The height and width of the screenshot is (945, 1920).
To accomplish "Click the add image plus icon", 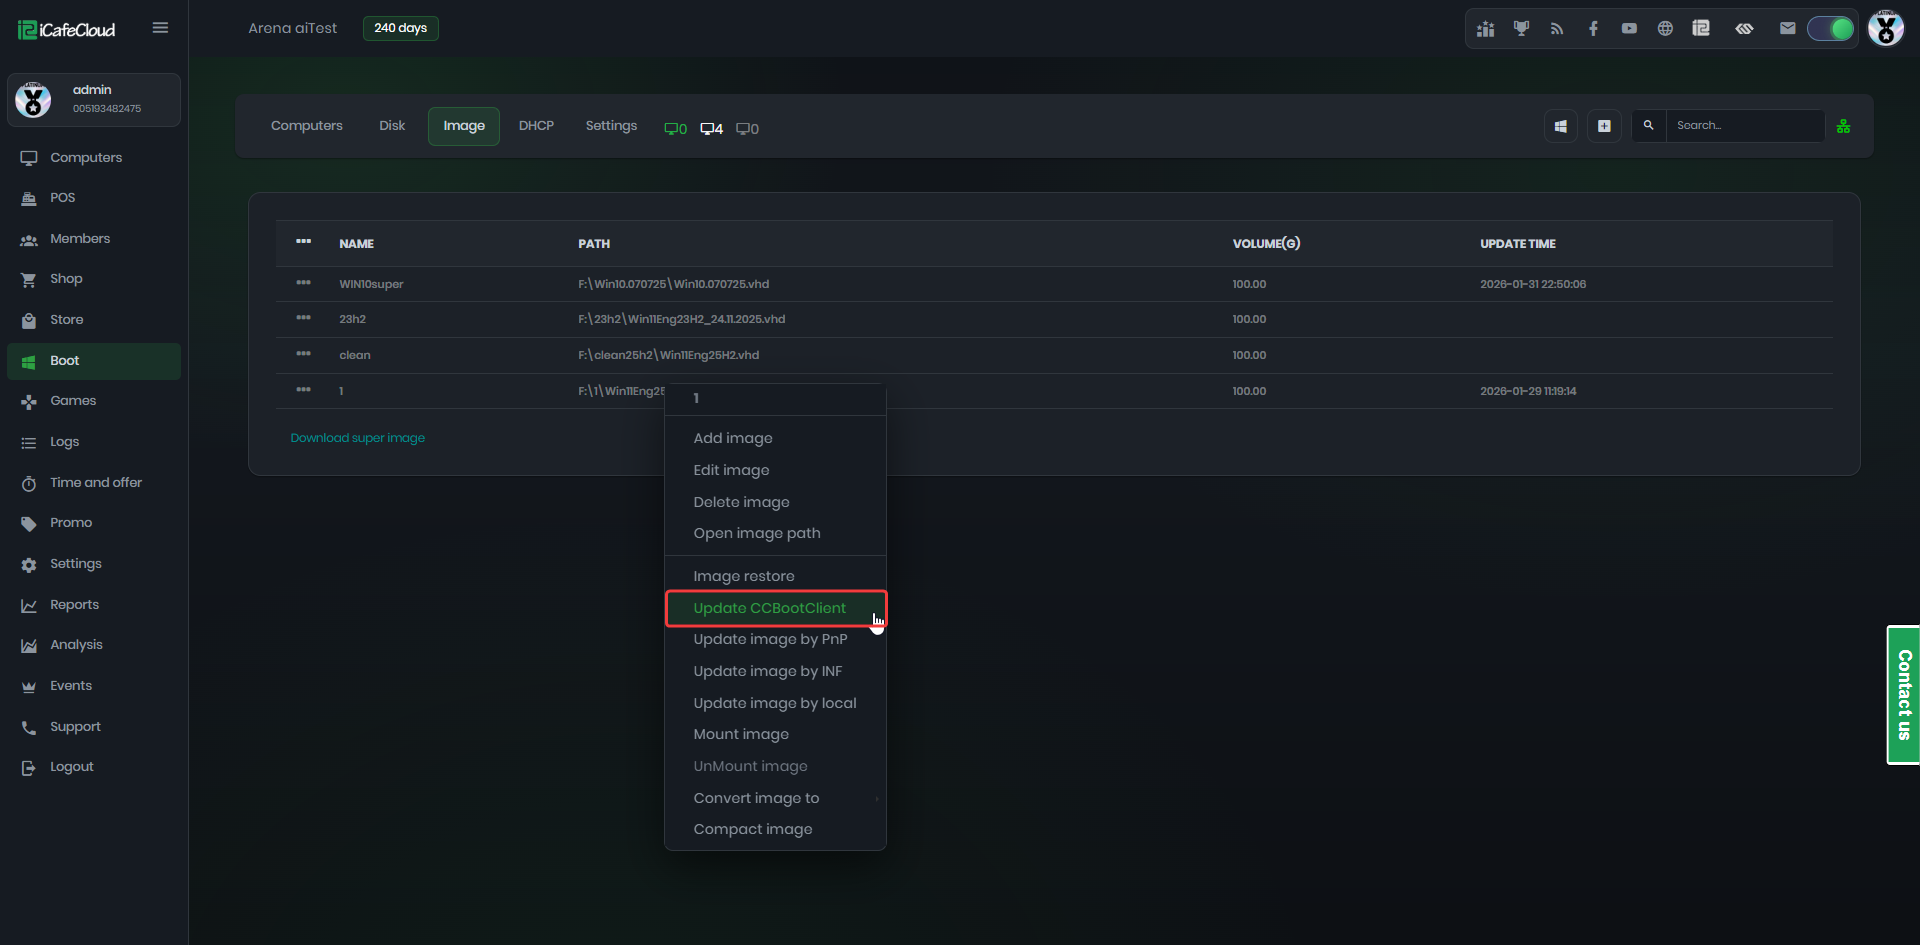I will coord(1604,126).
